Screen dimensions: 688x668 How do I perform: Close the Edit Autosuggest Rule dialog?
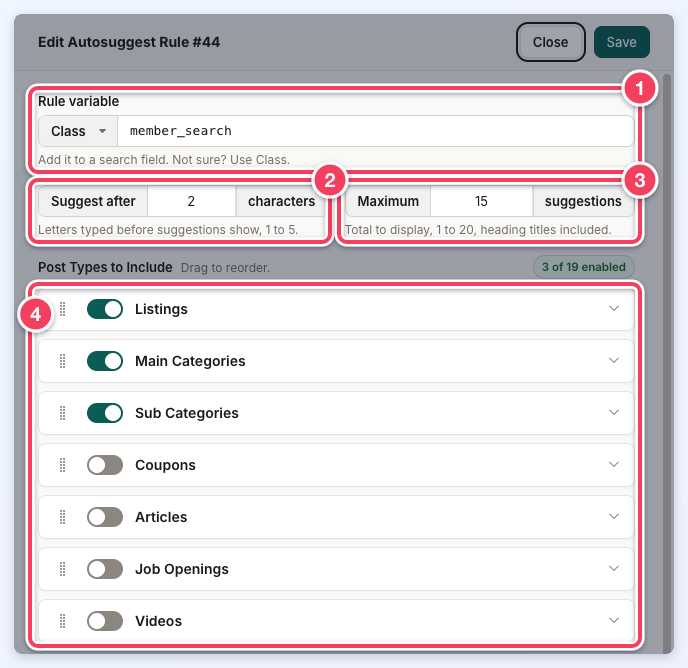click(550, 42)
